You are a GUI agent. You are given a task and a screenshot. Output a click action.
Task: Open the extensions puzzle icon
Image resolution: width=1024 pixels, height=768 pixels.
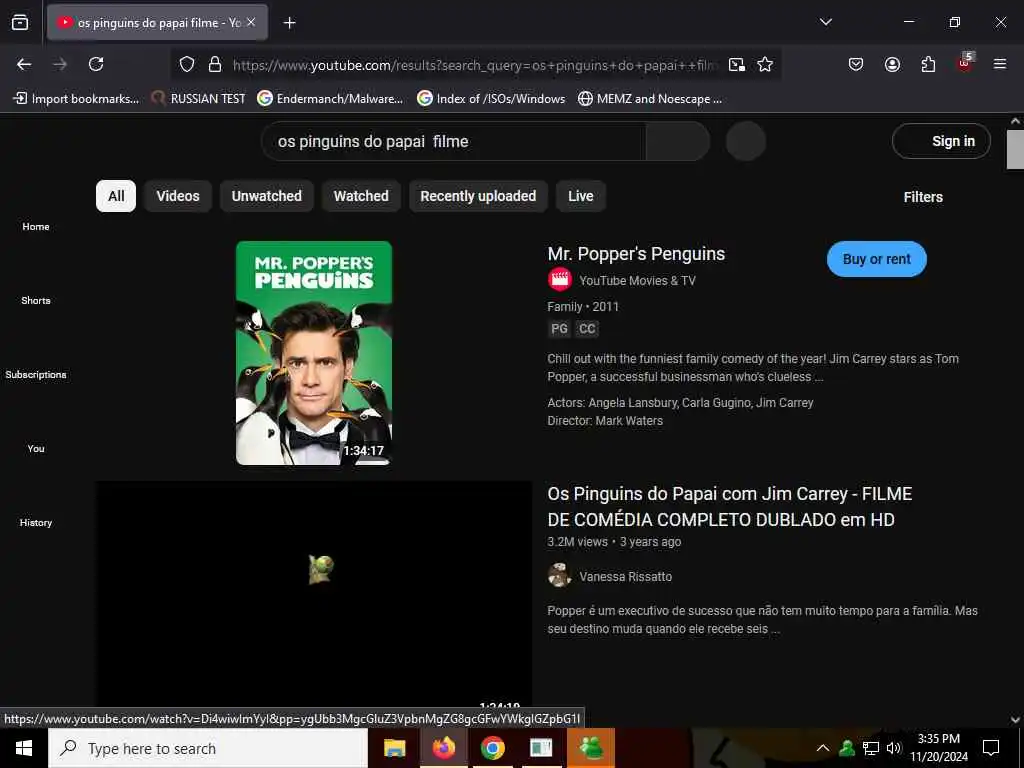pyautogui.click(x=928, y=64)
